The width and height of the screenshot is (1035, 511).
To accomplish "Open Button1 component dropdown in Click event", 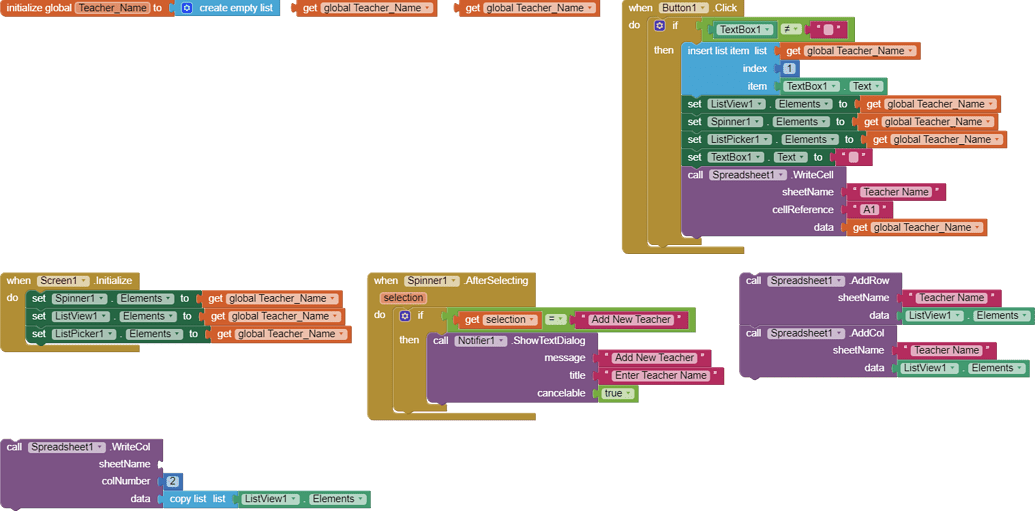I will [x=684, y=9].
